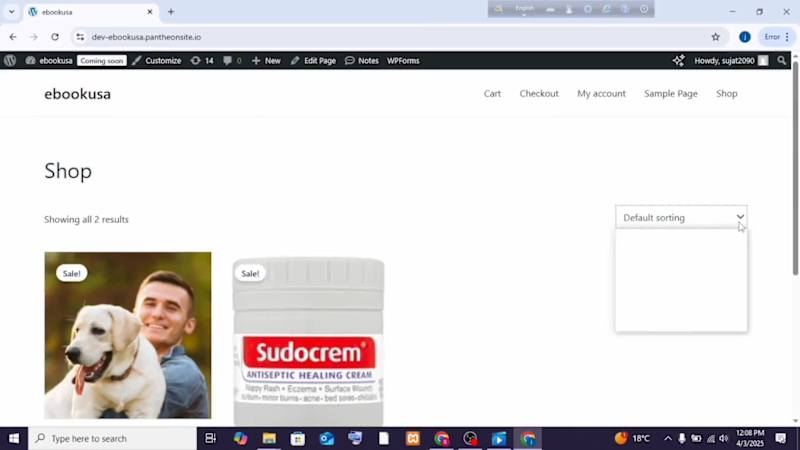800x450 pixels.
Task: Click the Sudocrem product image
Action: (x=308, y=341)
